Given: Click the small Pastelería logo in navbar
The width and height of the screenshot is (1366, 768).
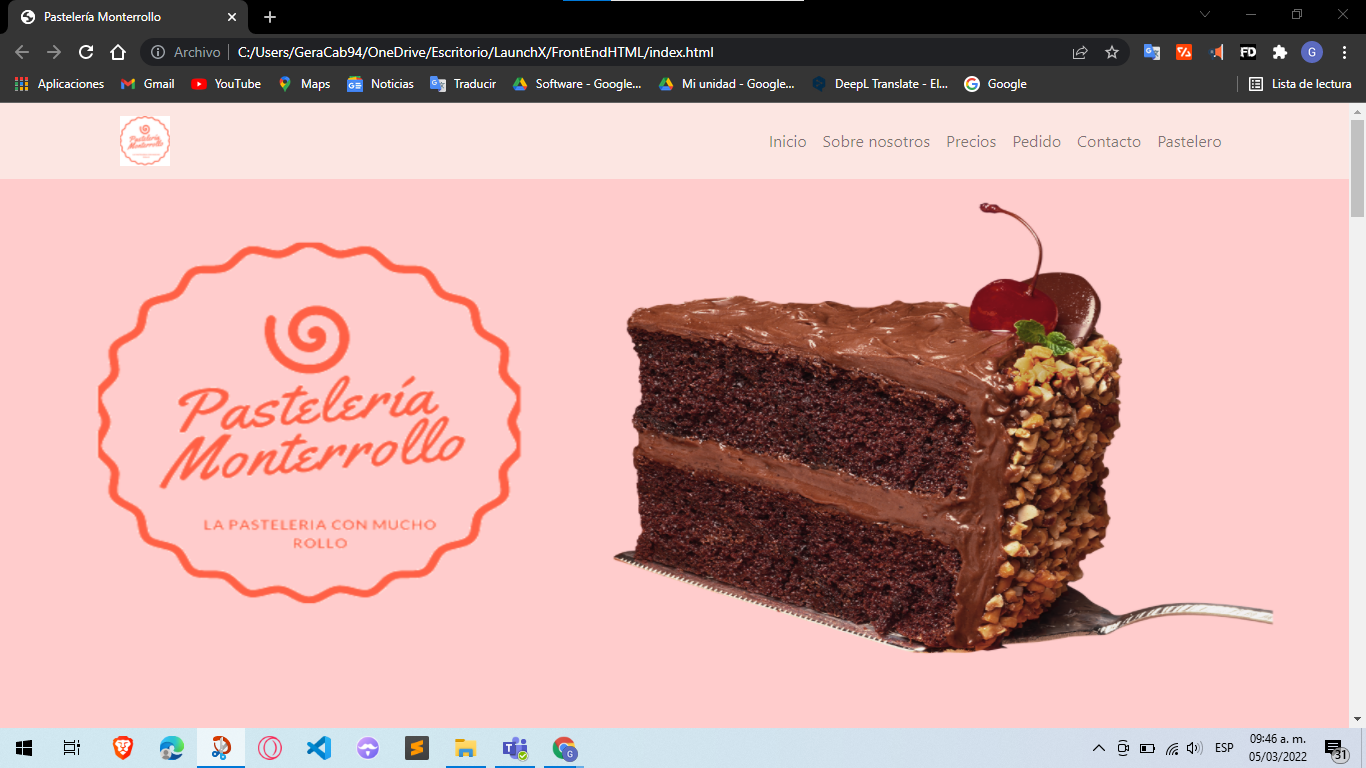Looking at the screenshot, I should [145, 141].
